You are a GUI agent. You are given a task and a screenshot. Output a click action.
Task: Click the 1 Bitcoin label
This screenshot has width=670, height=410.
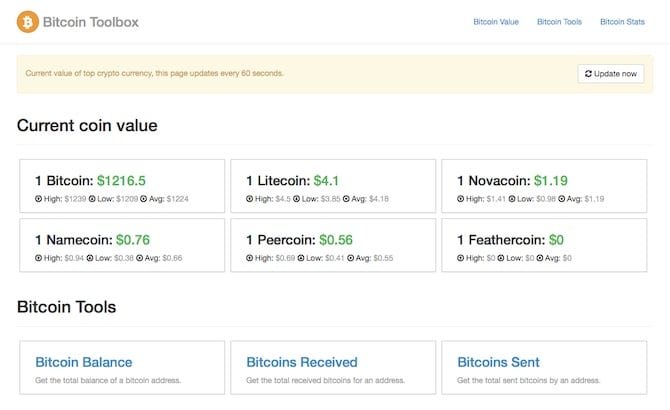pos(64,181)
